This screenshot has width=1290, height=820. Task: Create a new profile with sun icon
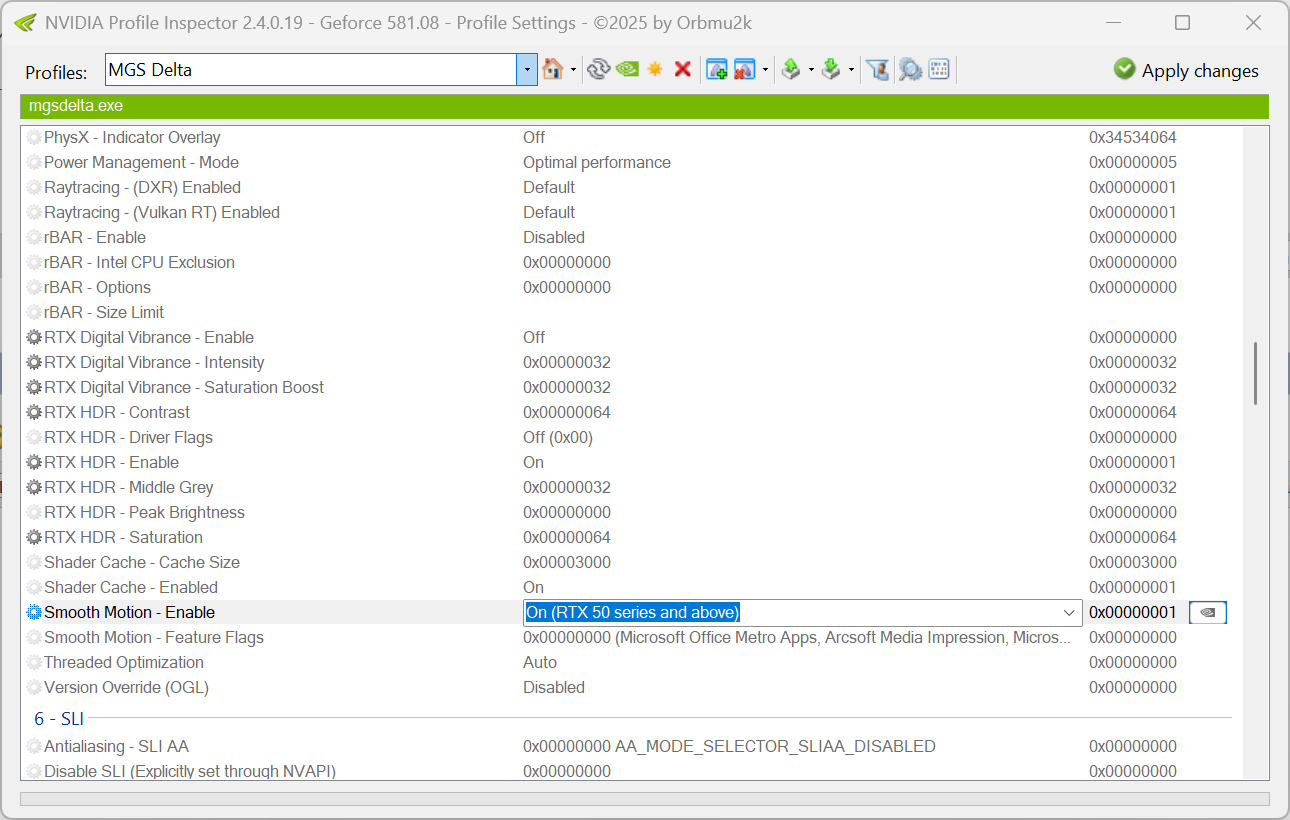pos(655,69)
